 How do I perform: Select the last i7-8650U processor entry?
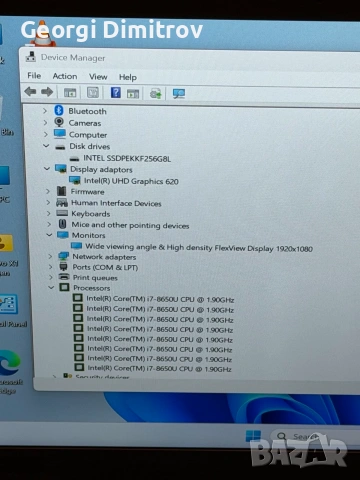tap(159, 368)
